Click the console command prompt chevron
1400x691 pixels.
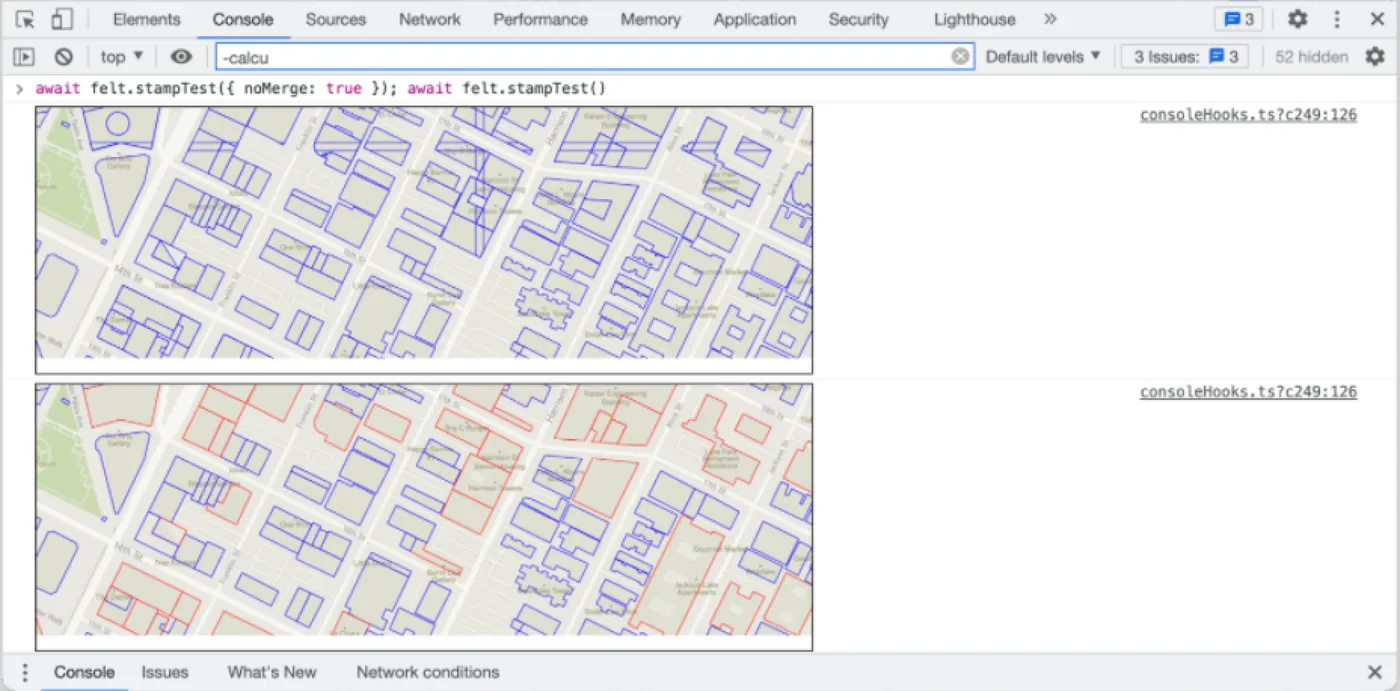tap(19, 89)
